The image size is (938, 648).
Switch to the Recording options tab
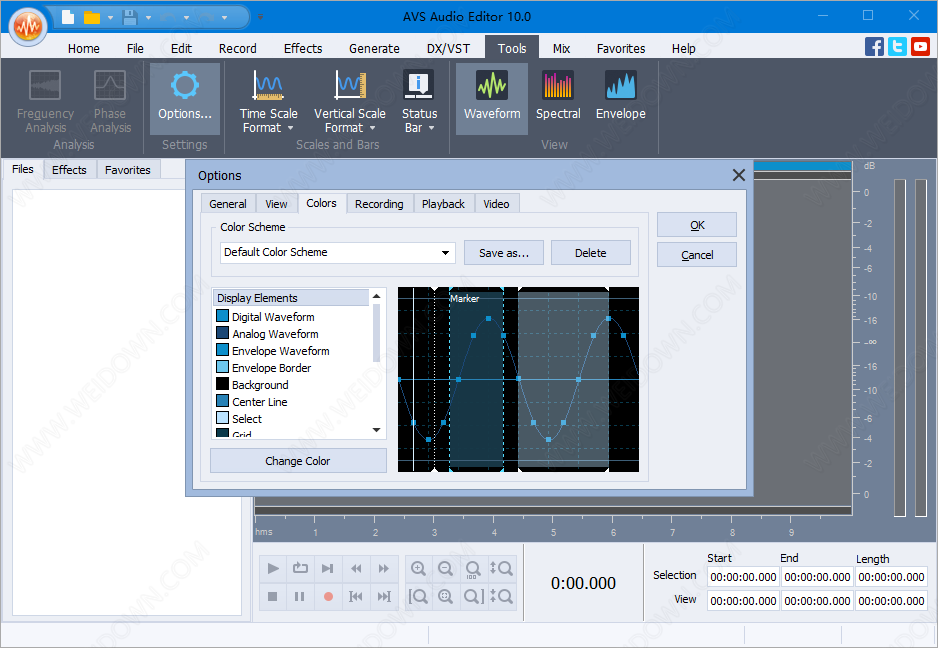click(379, 204)
